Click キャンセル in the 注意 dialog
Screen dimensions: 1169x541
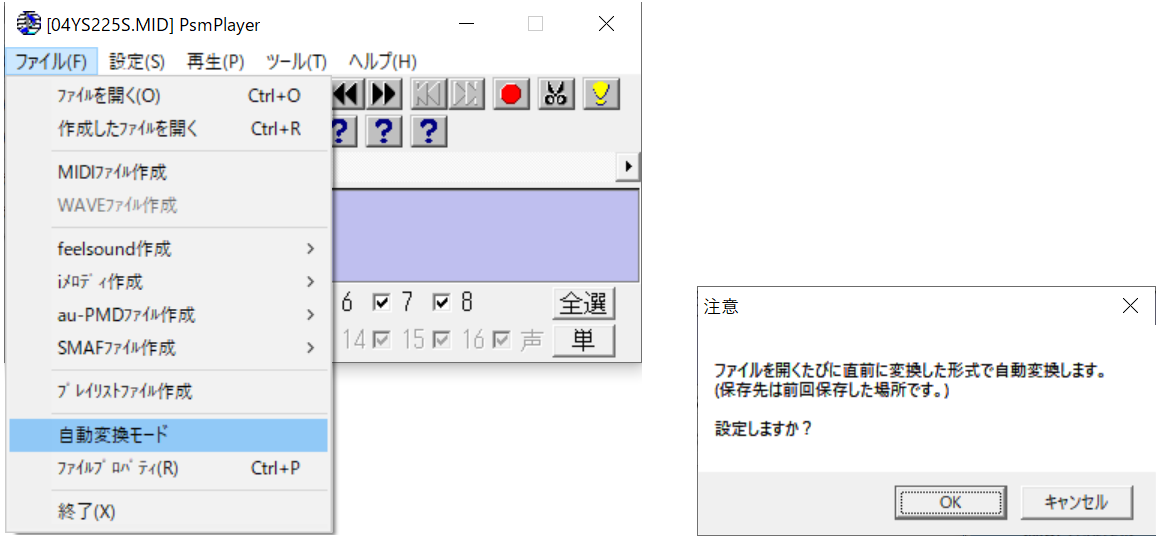click(1077, 502)
